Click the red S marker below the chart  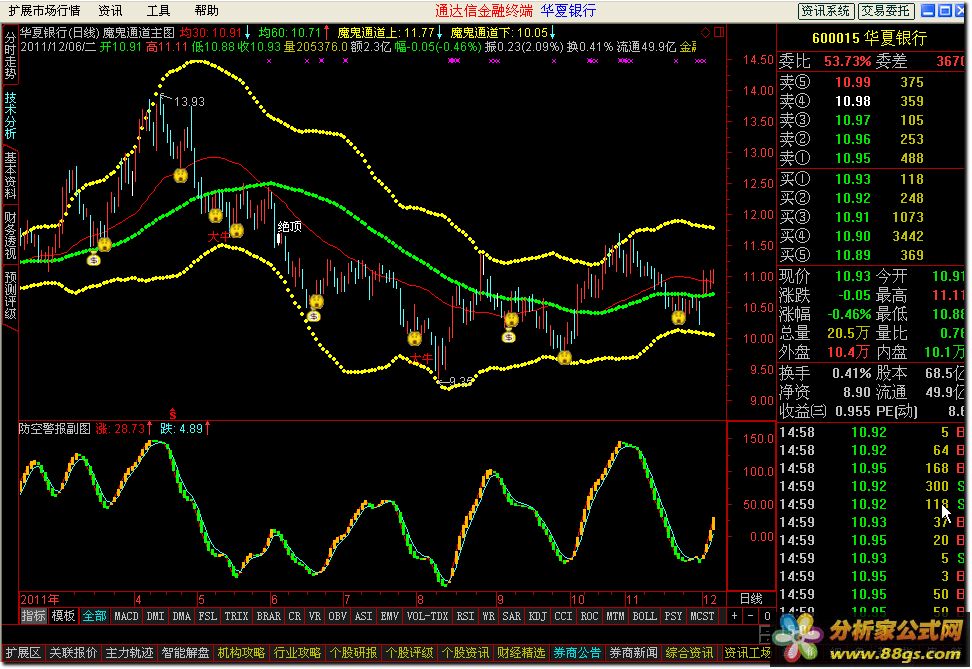pyautogui.click(x=172, y=414)
